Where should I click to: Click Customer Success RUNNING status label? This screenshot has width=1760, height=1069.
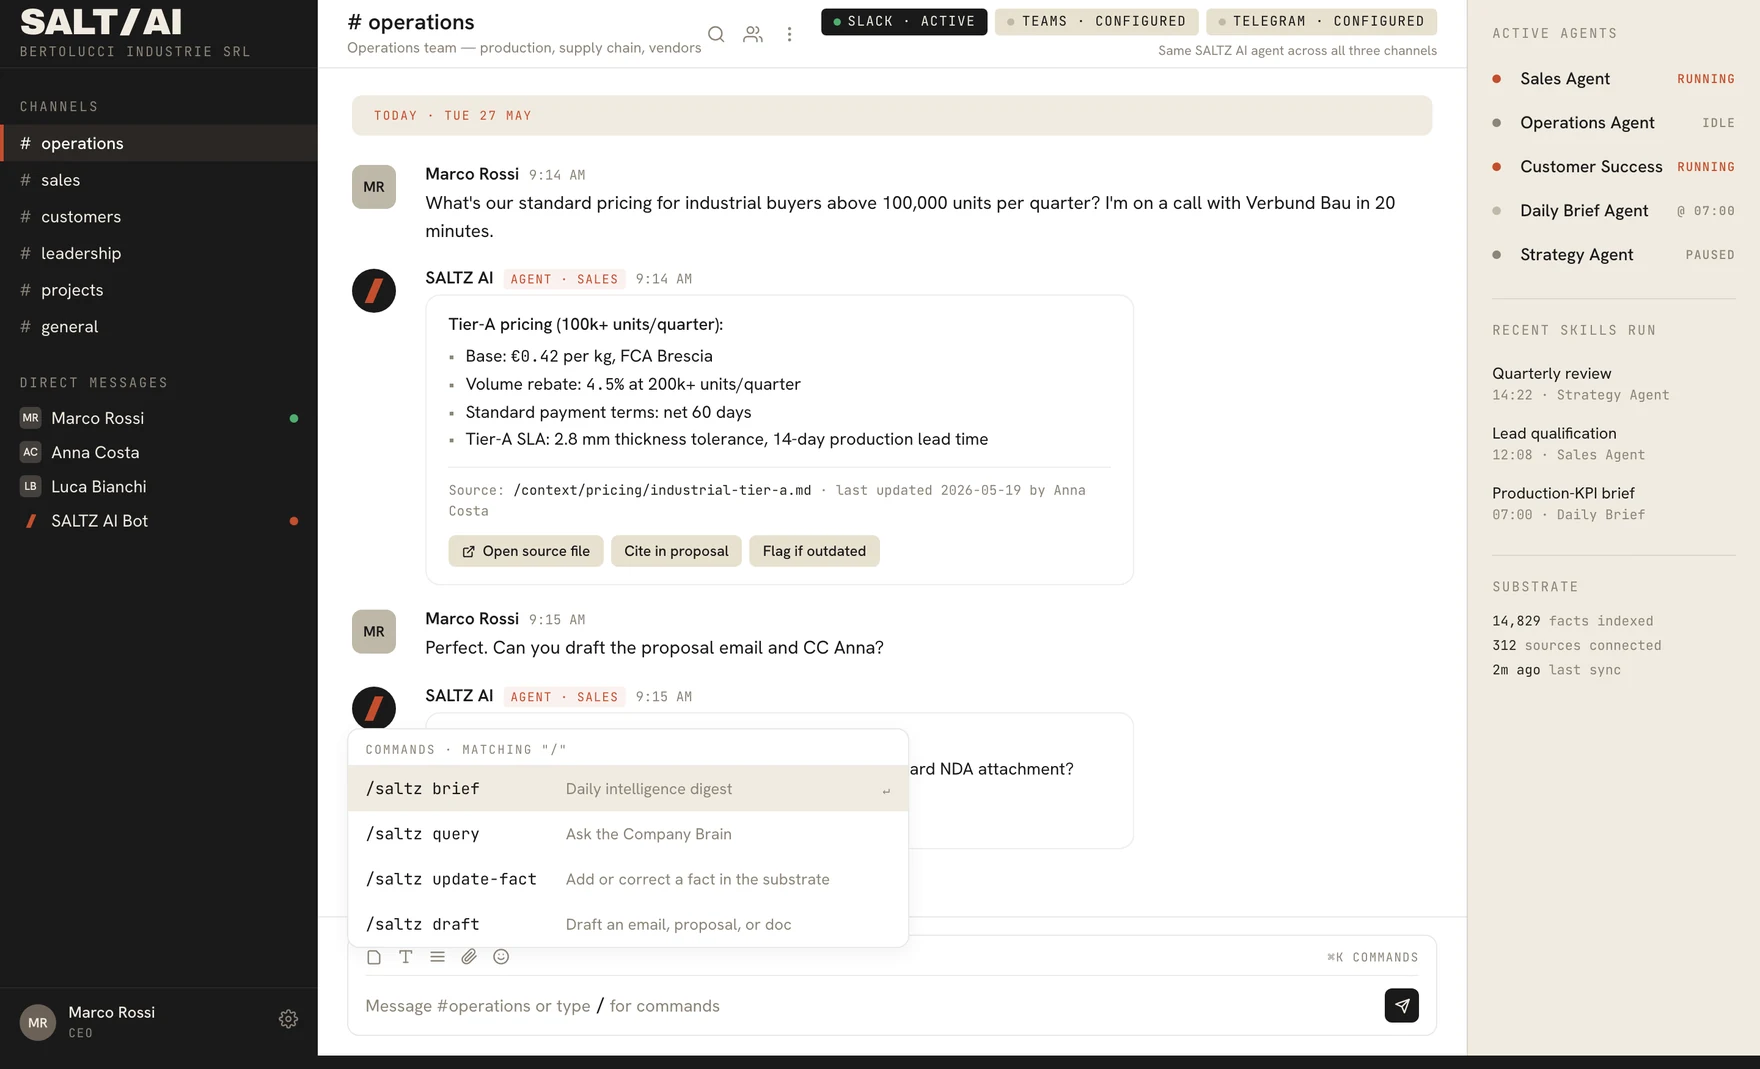click(1706, 167)
